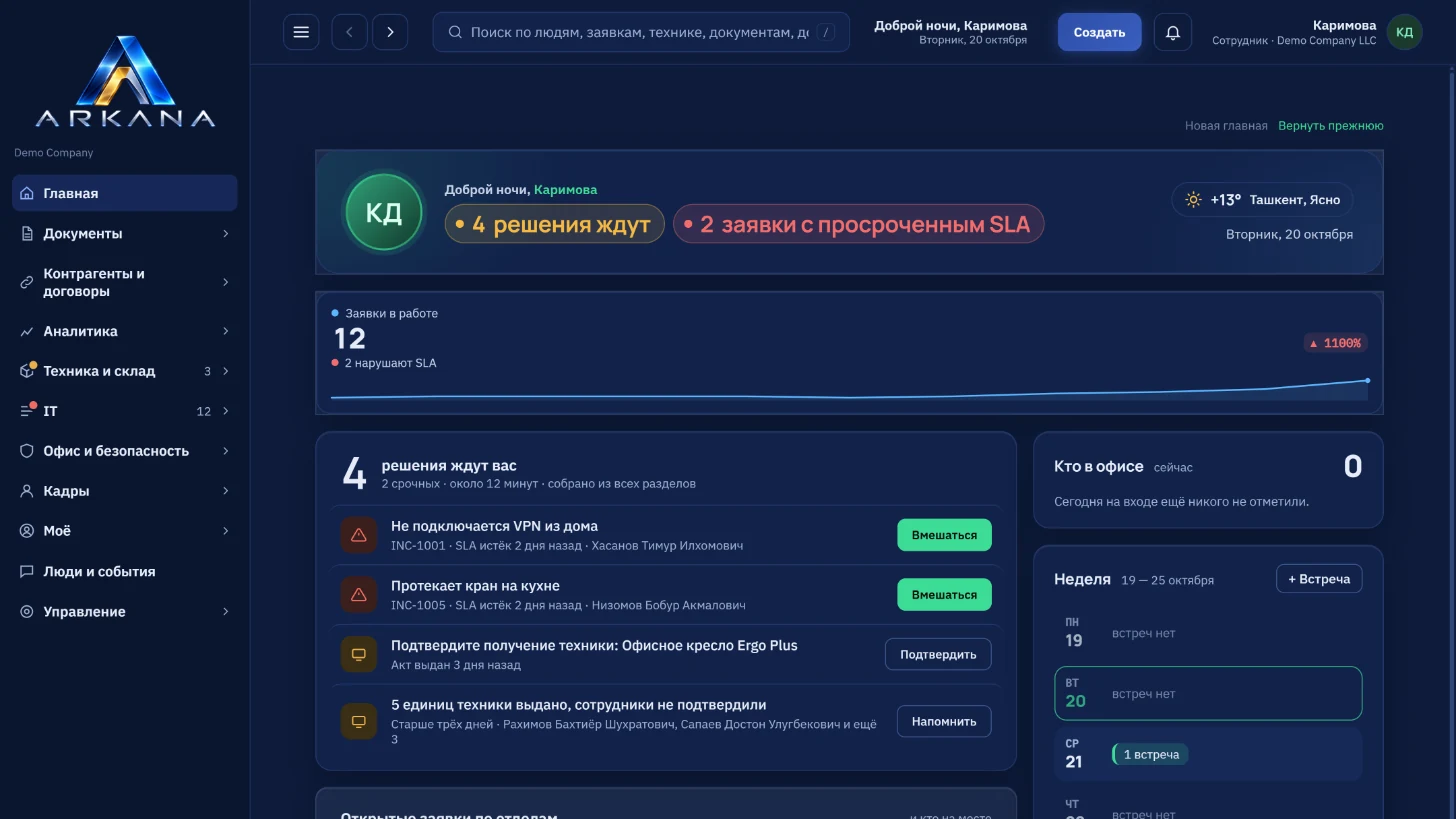Image resolution: width=1456 pixels, height=819 pixels.
Task: Open the Ташкент weather widget
Action: point(1262,200)
